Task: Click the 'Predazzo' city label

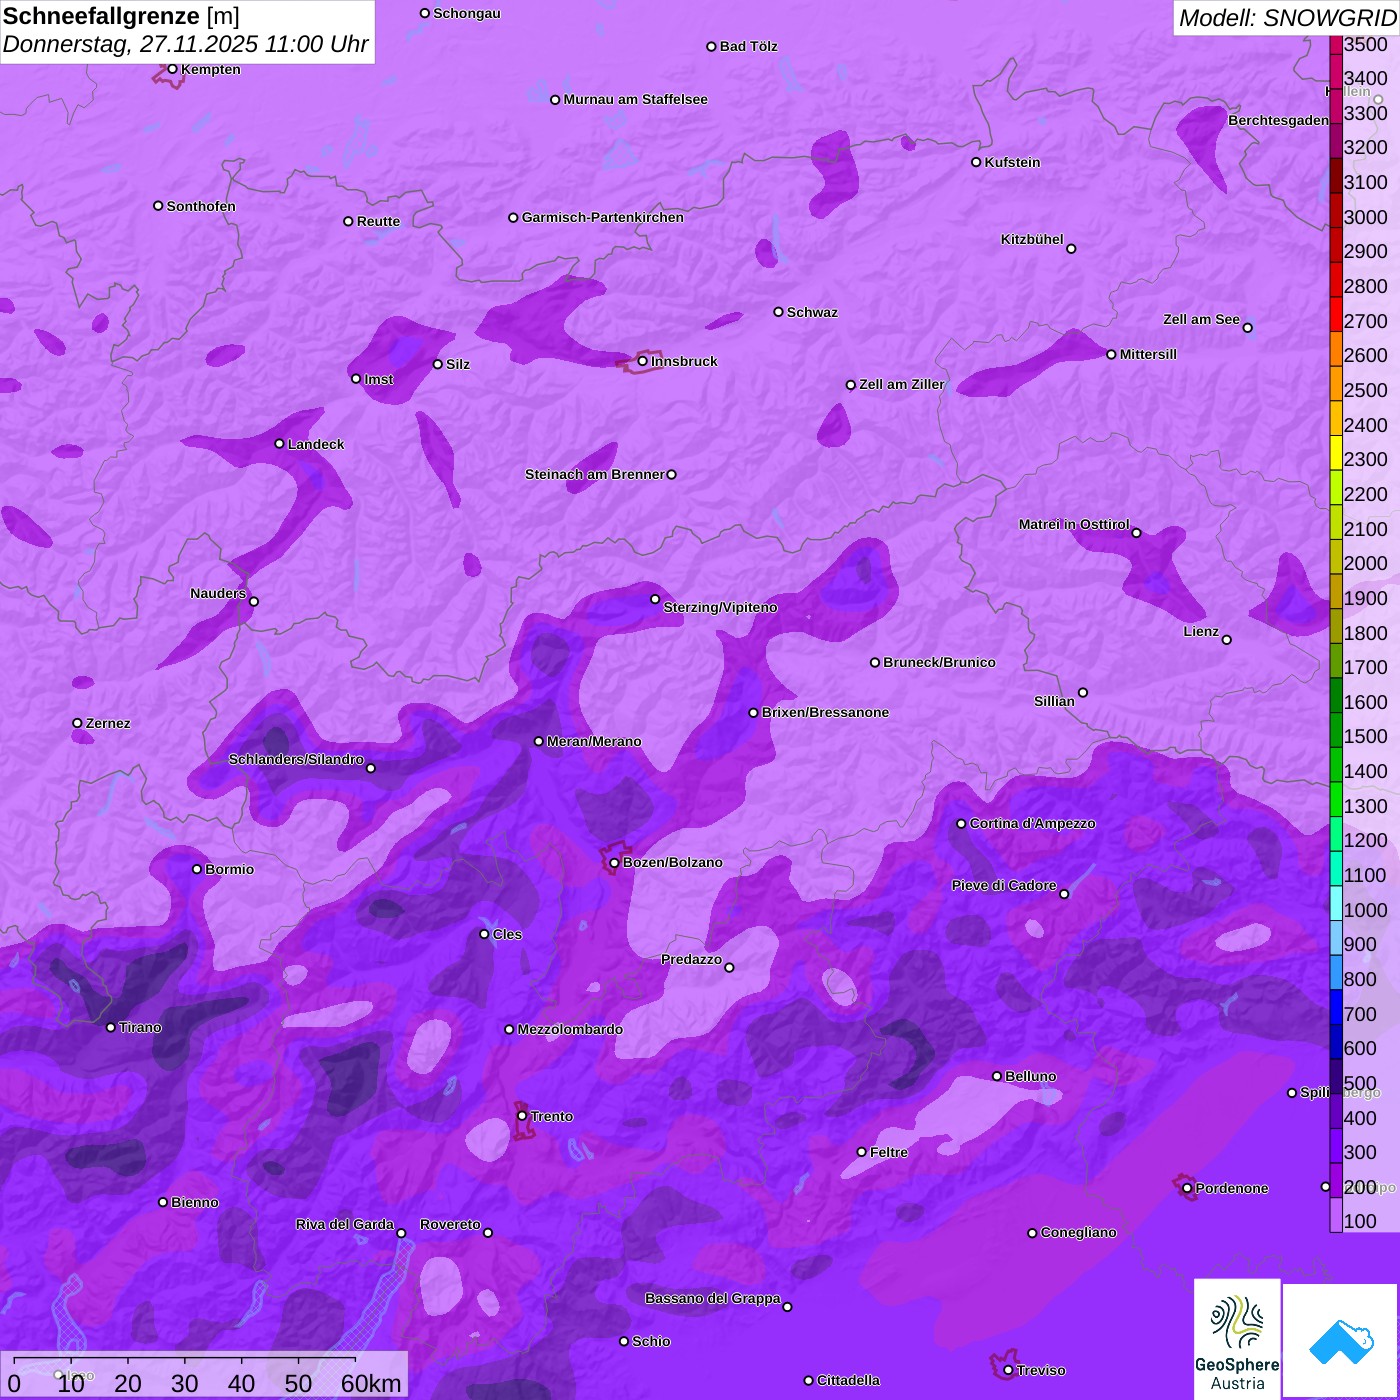Action: tap(692, 959)
